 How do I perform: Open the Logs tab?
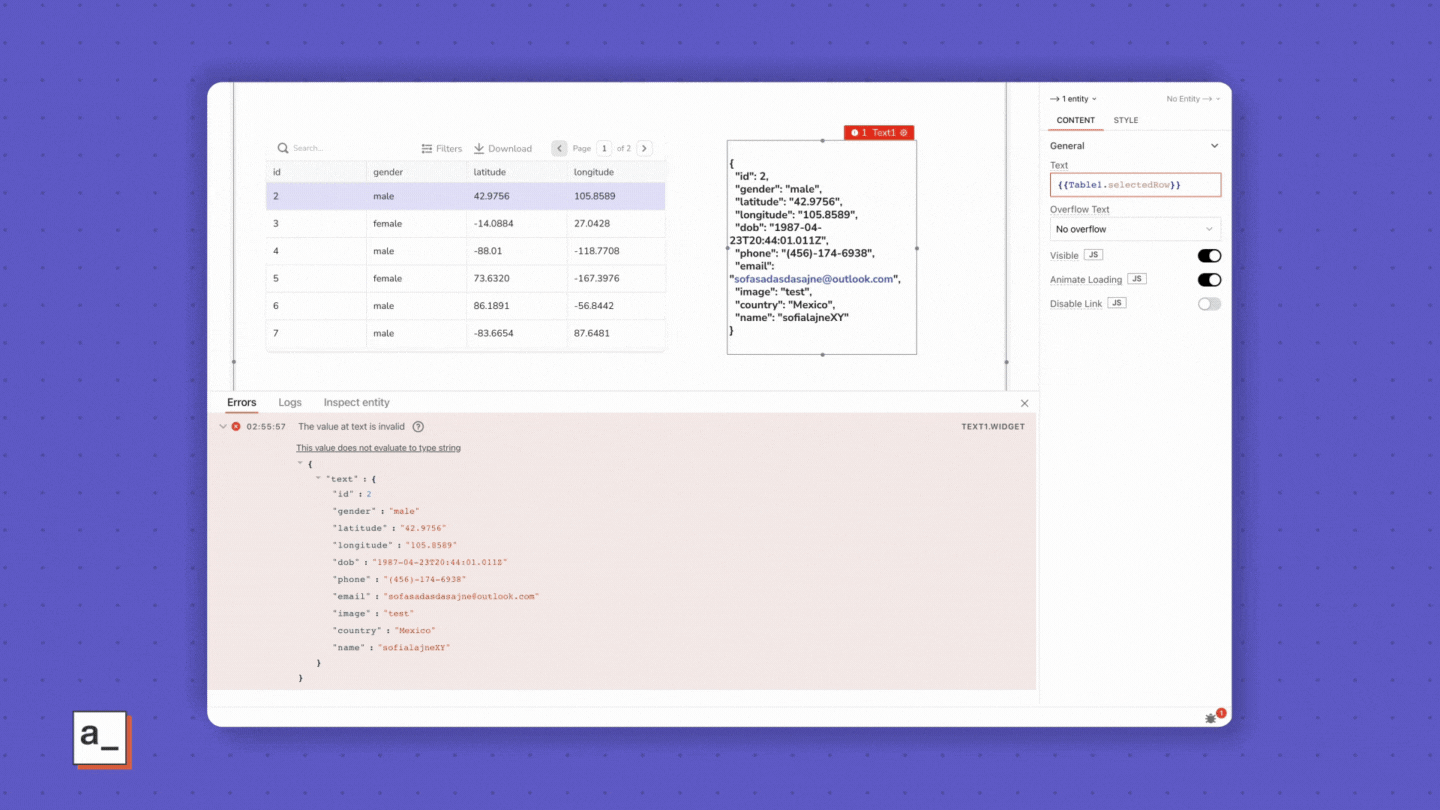pos(290,402)
